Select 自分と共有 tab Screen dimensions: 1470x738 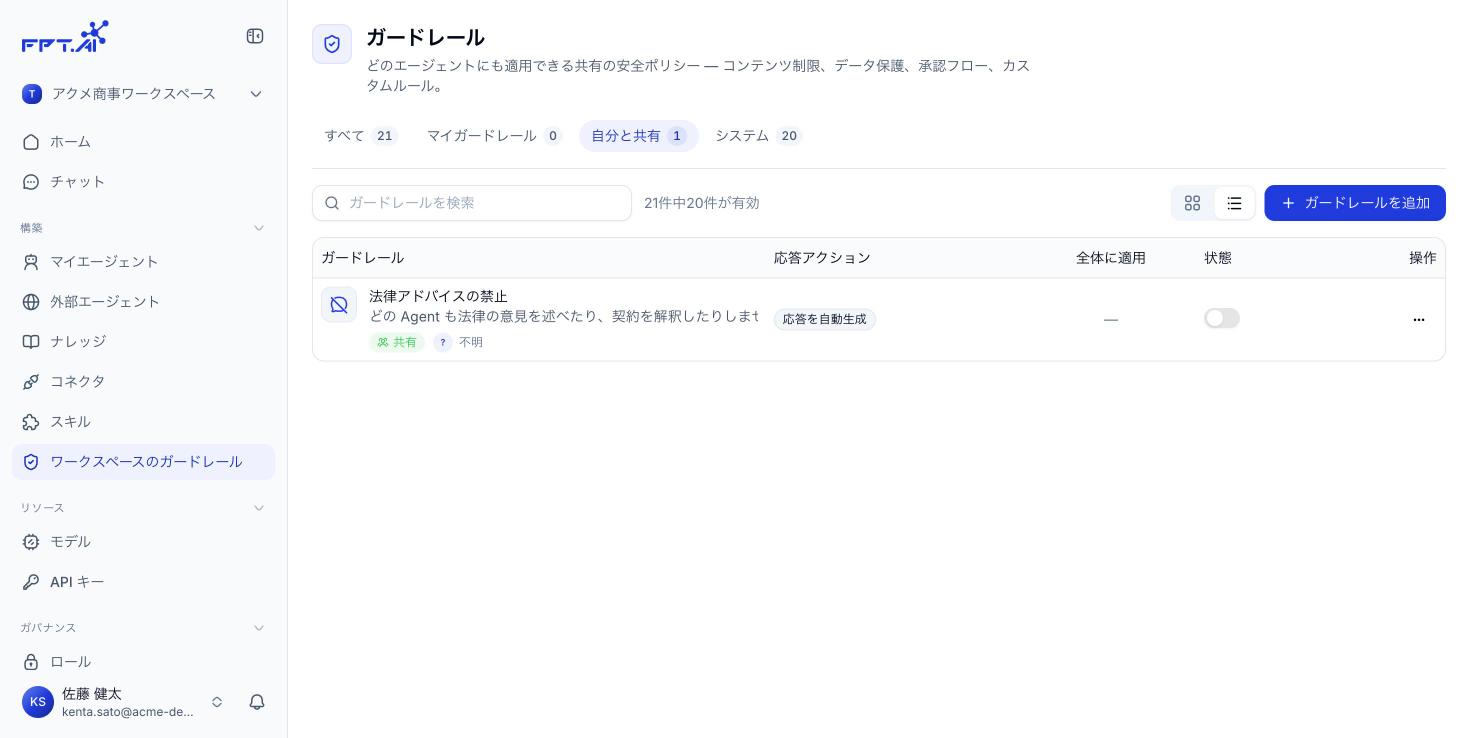(x=639, y=136)
